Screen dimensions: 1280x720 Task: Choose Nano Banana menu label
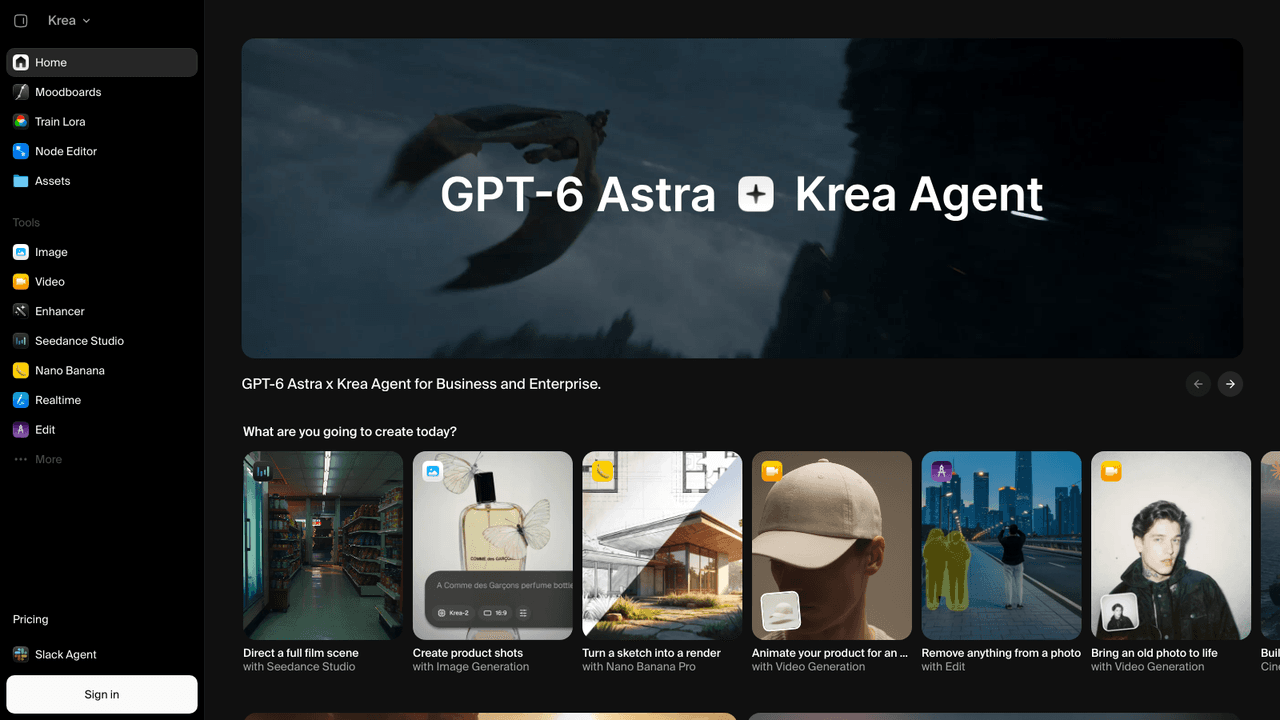pyautogui.click(x=70, y=370)
